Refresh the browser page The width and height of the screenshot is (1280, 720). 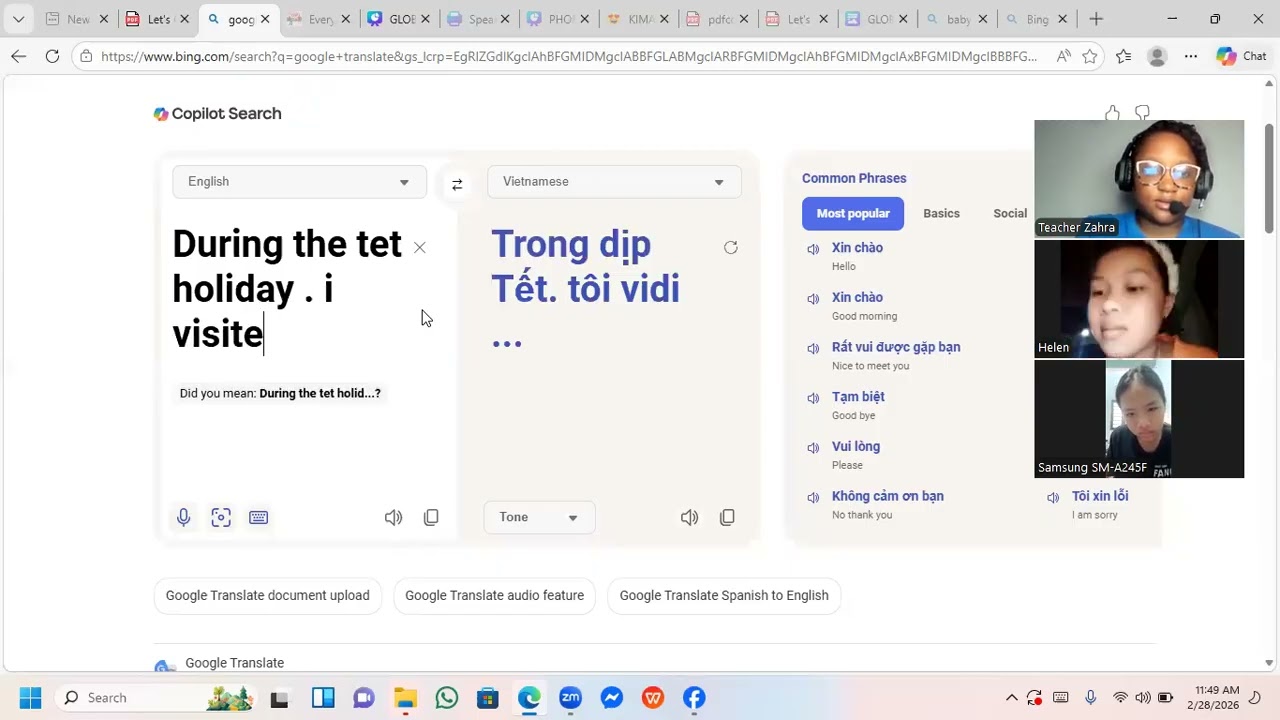click(x=52, y=56)
